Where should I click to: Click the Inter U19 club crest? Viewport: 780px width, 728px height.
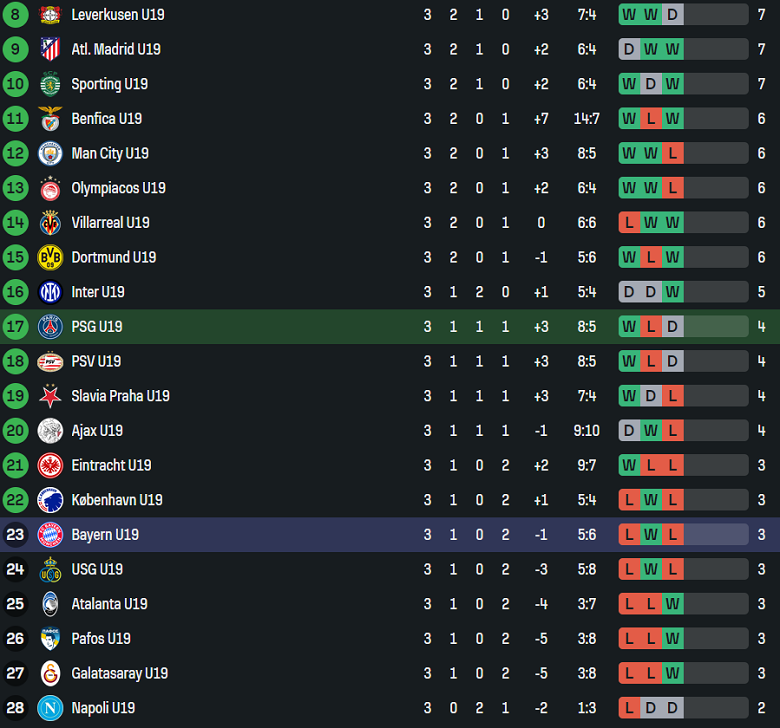tap(50, 292)
